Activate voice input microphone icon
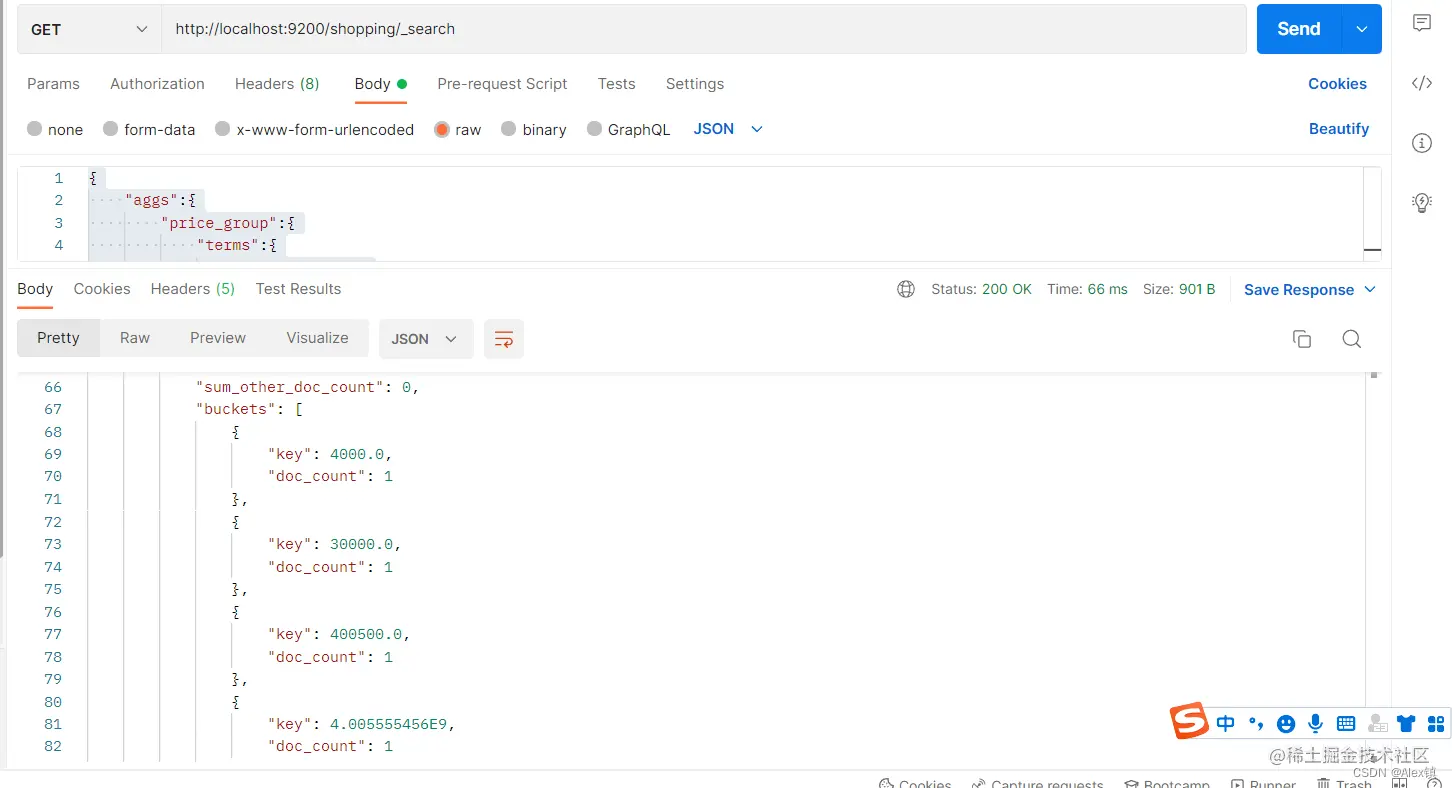 (x=1316, y=723)
